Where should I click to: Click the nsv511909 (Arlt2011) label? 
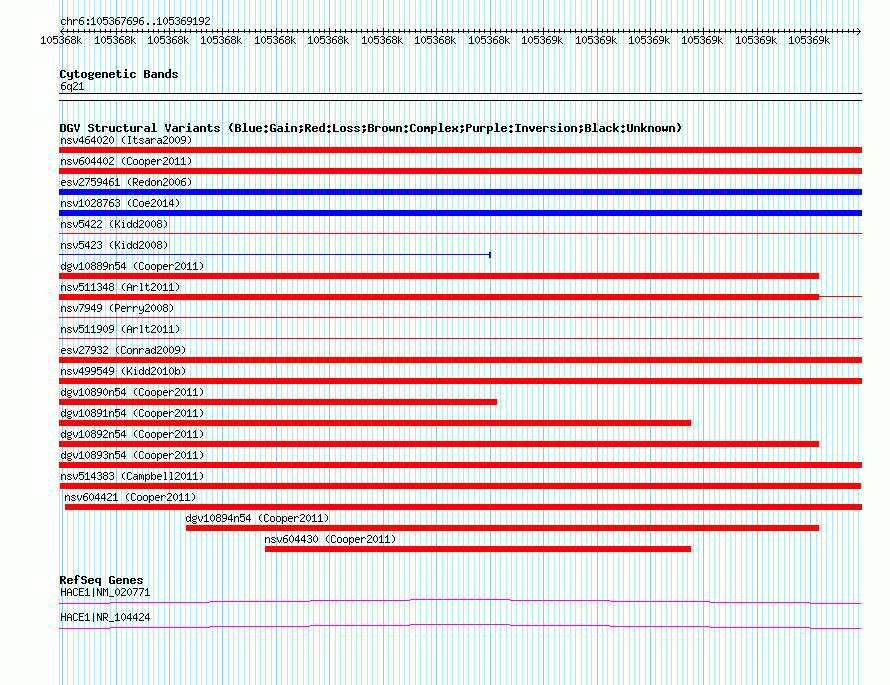click(x=120, y=329)
